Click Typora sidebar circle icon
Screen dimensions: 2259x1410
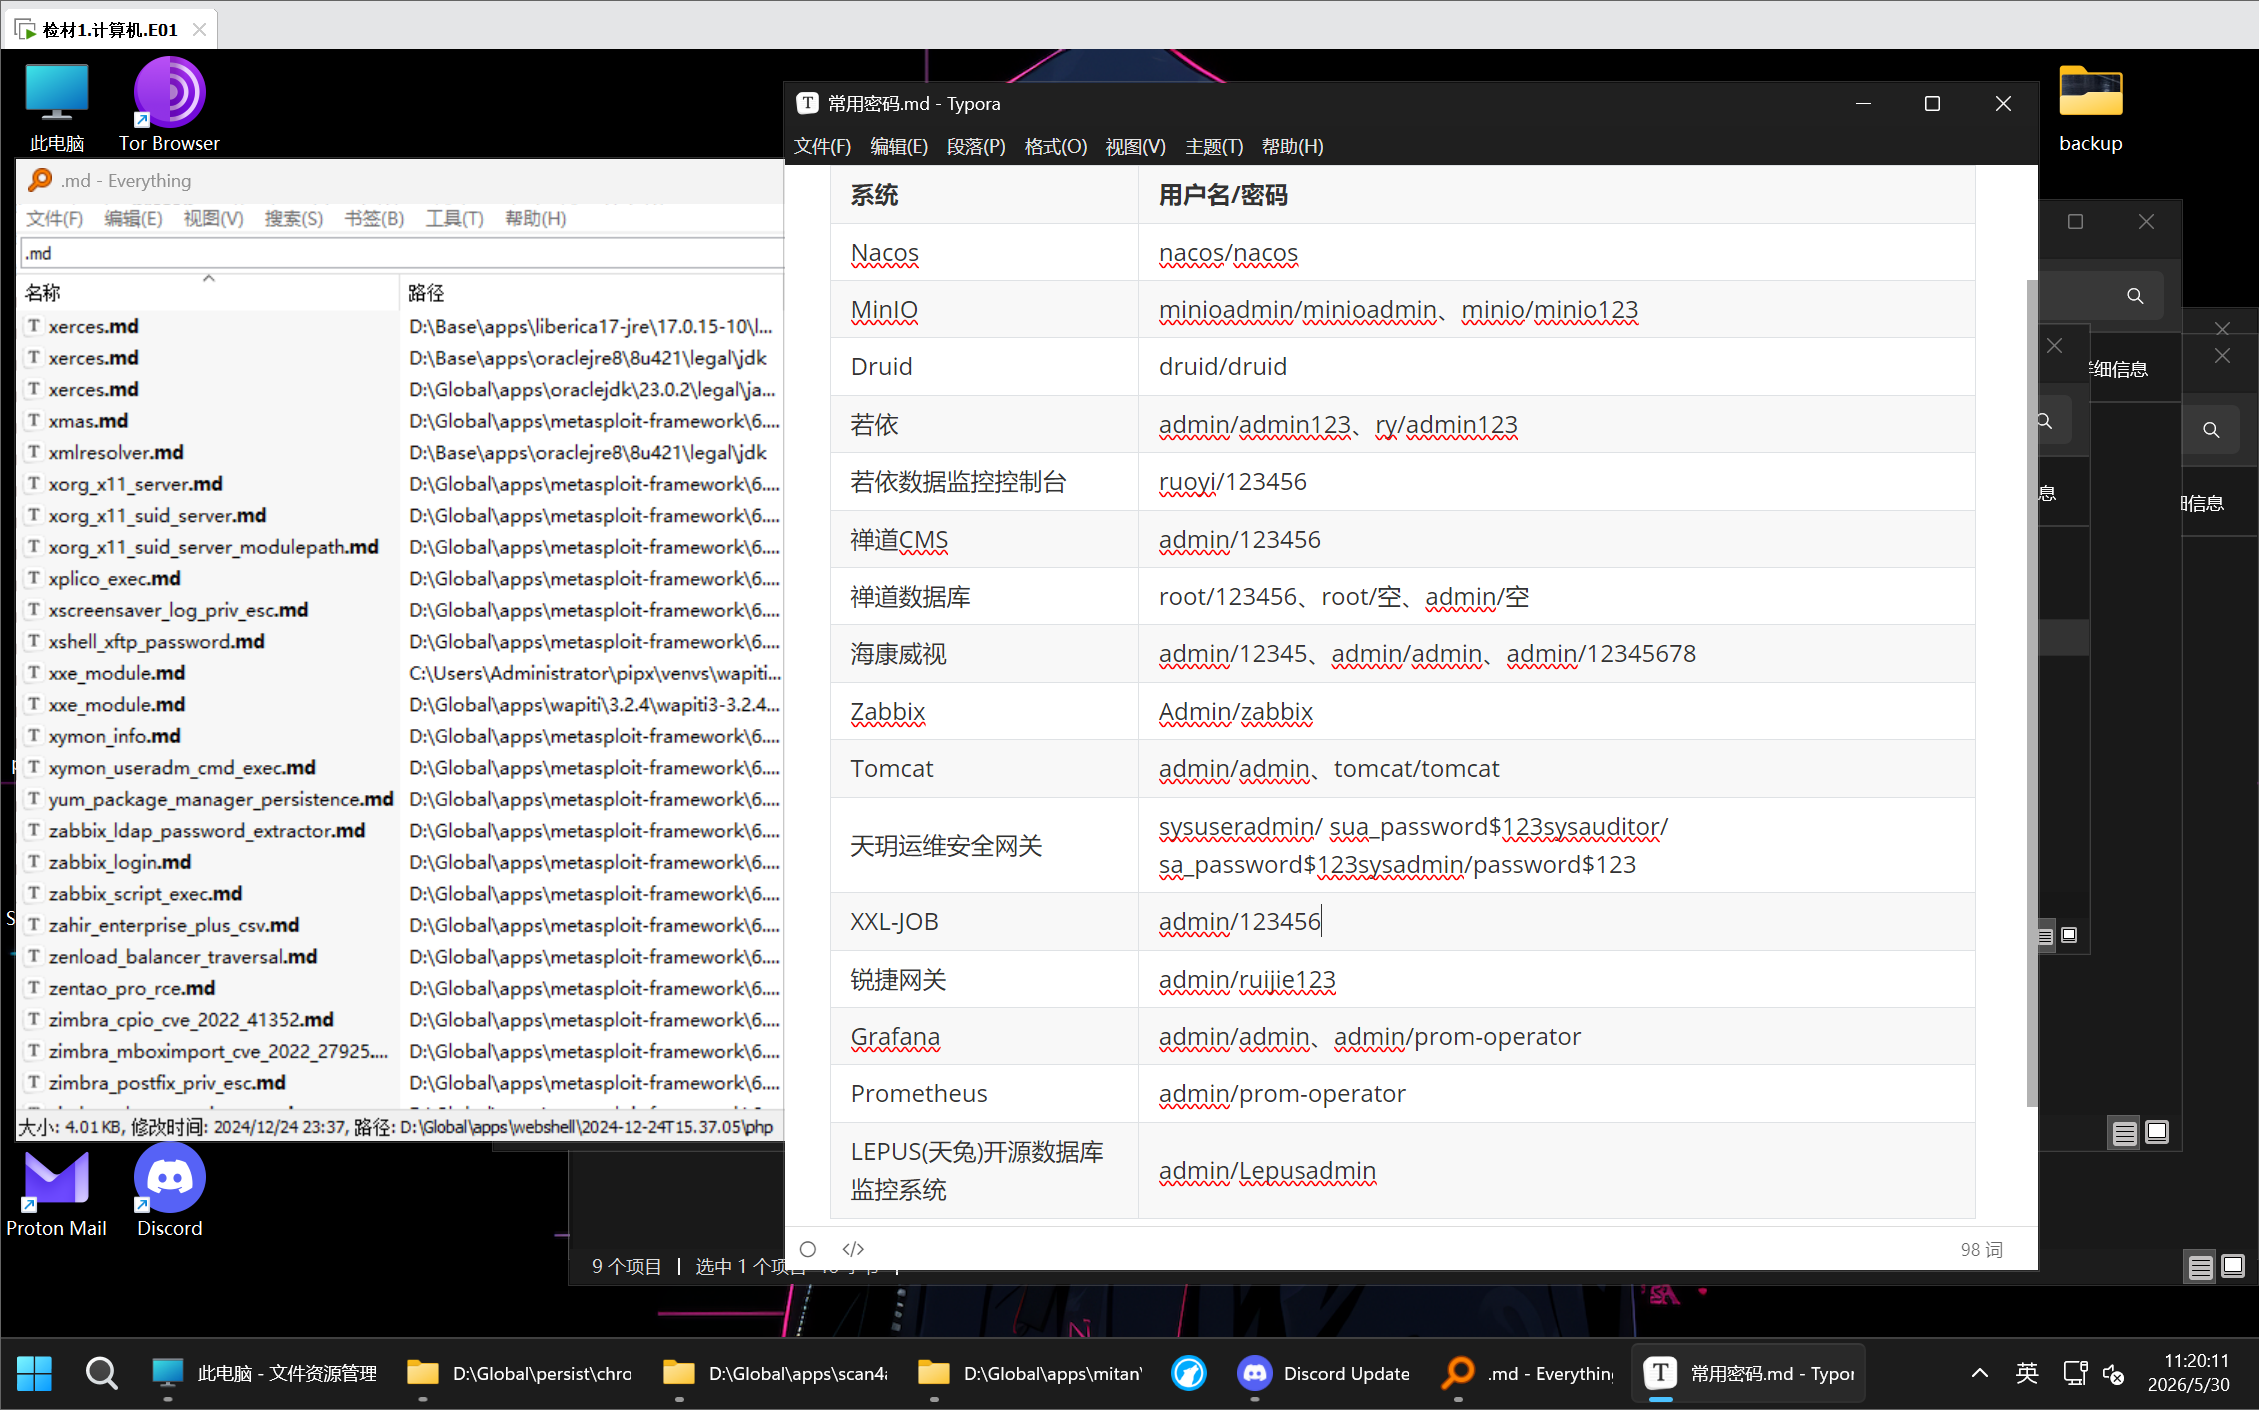(808, 1249)
